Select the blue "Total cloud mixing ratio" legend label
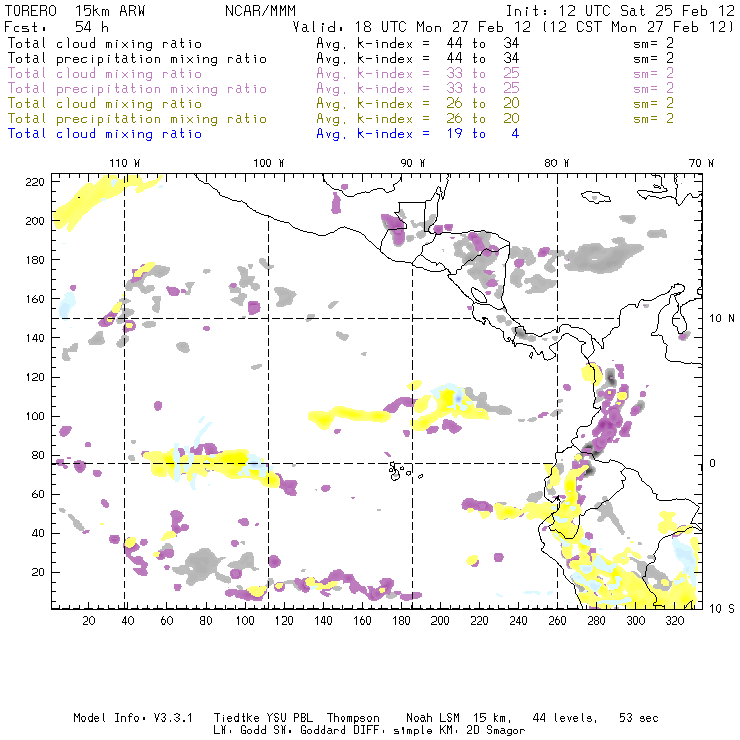Screen dimensions: 740x740 coord(105,134)
